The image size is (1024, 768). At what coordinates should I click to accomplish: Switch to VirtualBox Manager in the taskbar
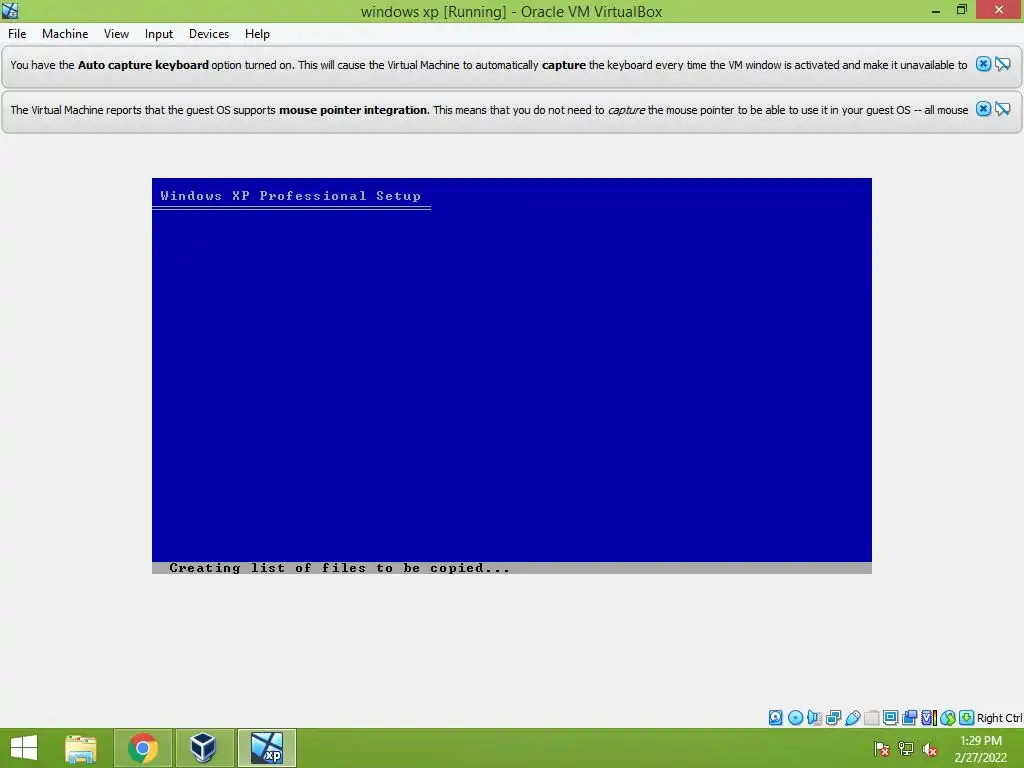(204, 748)
